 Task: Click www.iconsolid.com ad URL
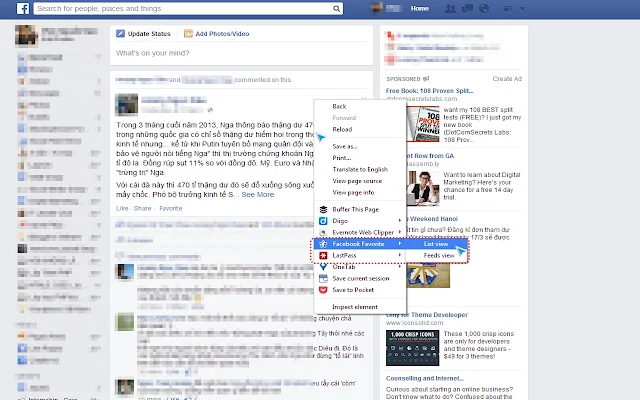[414, 322]
